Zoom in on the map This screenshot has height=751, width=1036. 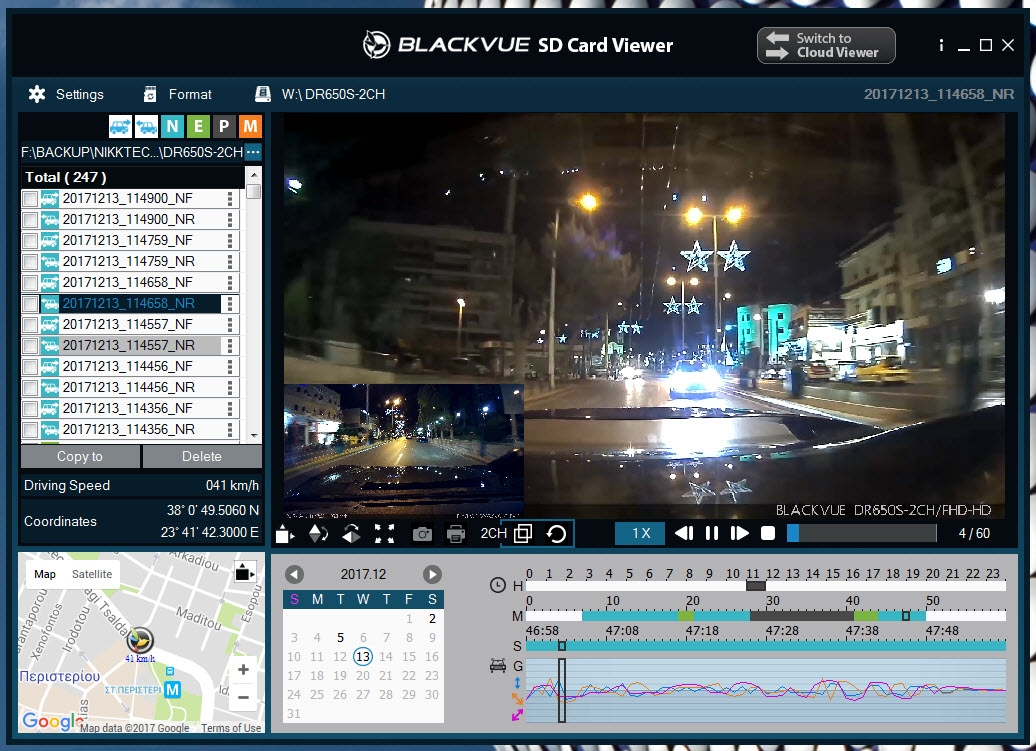(243, 669)
